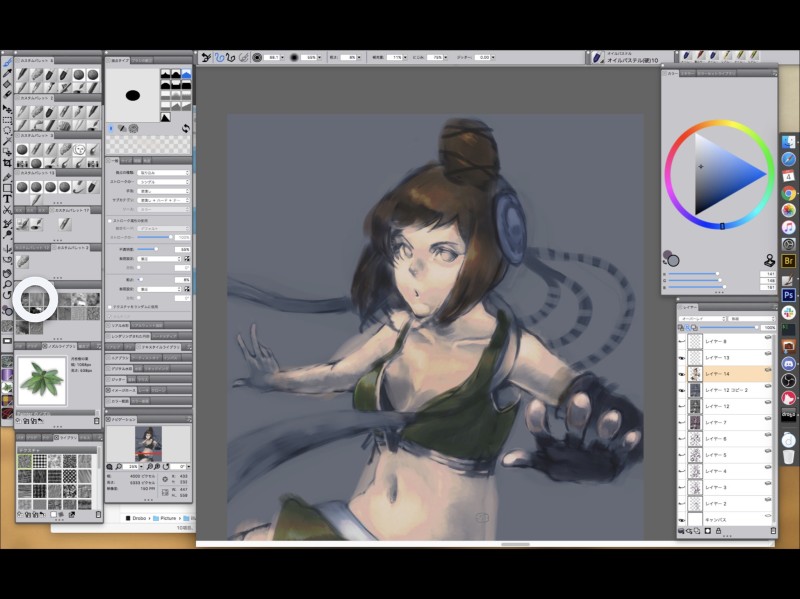Open the ナビゲーション panel tab
This screenshot has height=599, width=800.
(123, 419)
